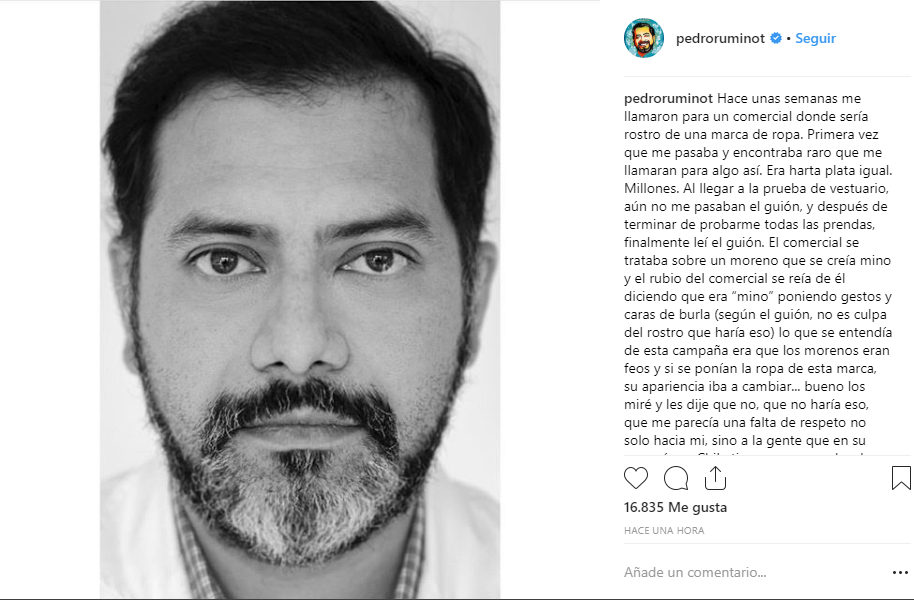
Task: View who liked via 16.835 Me gusta
Action: 675,507
